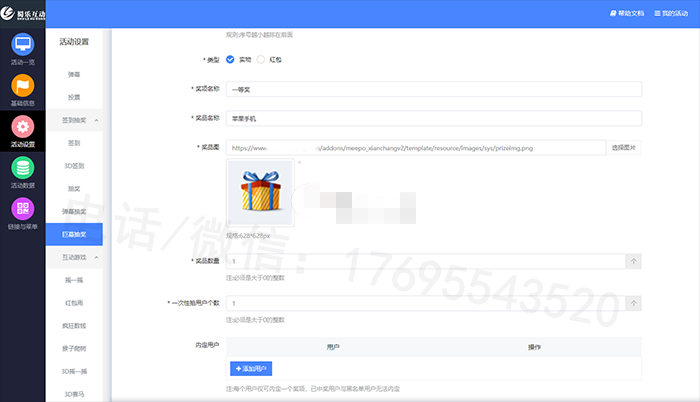700x402 pixels.
Task: Open the 弹幕 settings item
Action: (x=74, y=75)
